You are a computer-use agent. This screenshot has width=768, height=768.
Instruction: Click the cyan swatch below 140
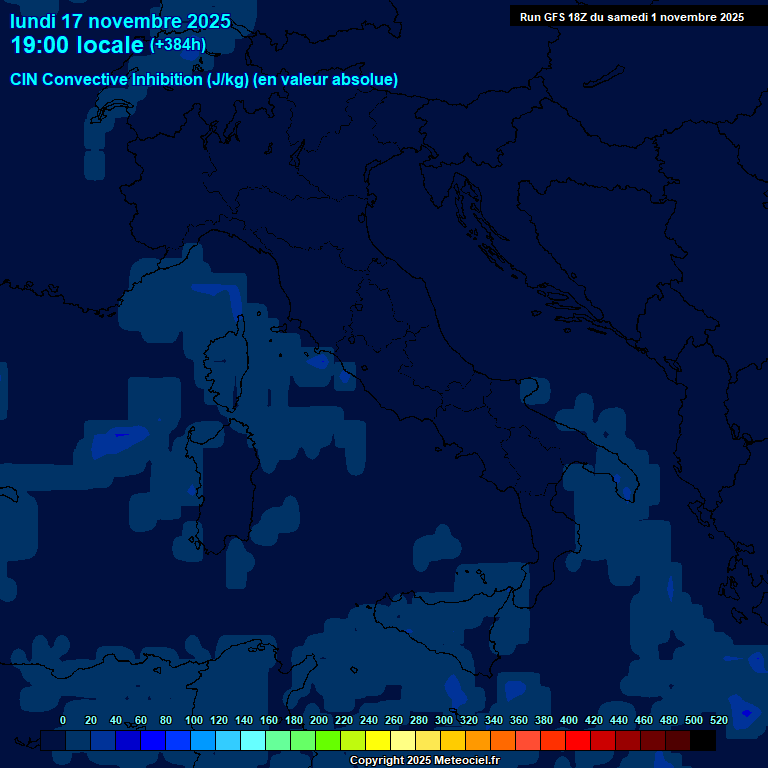click(253, 740)
